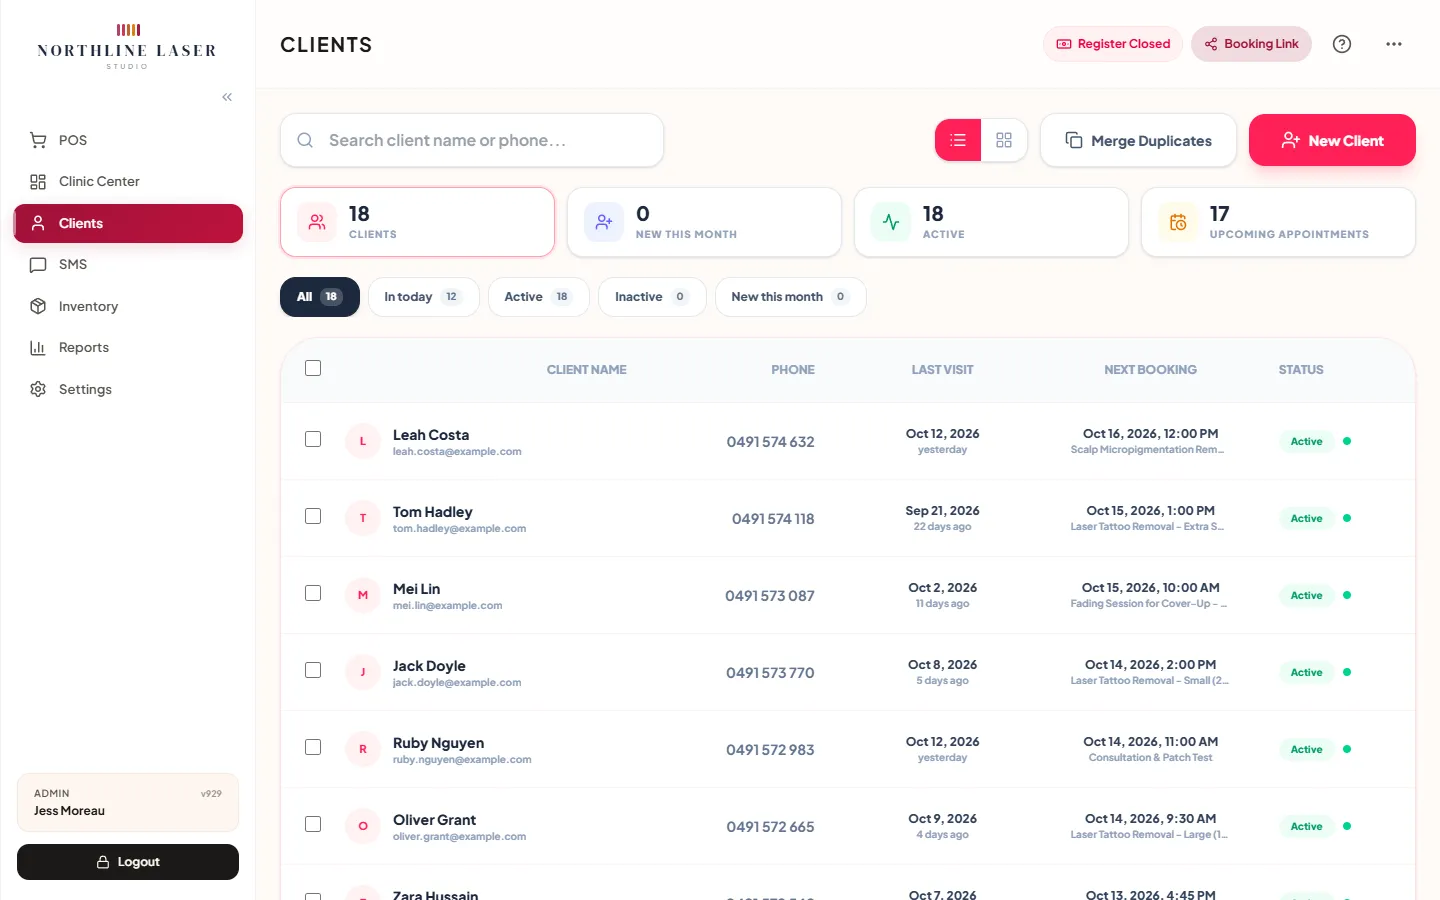Open Settings in the sidebar
Image resolution: width=1440 pixels, height=900 pixels.
pyautogui.click(x=128, y=389)
